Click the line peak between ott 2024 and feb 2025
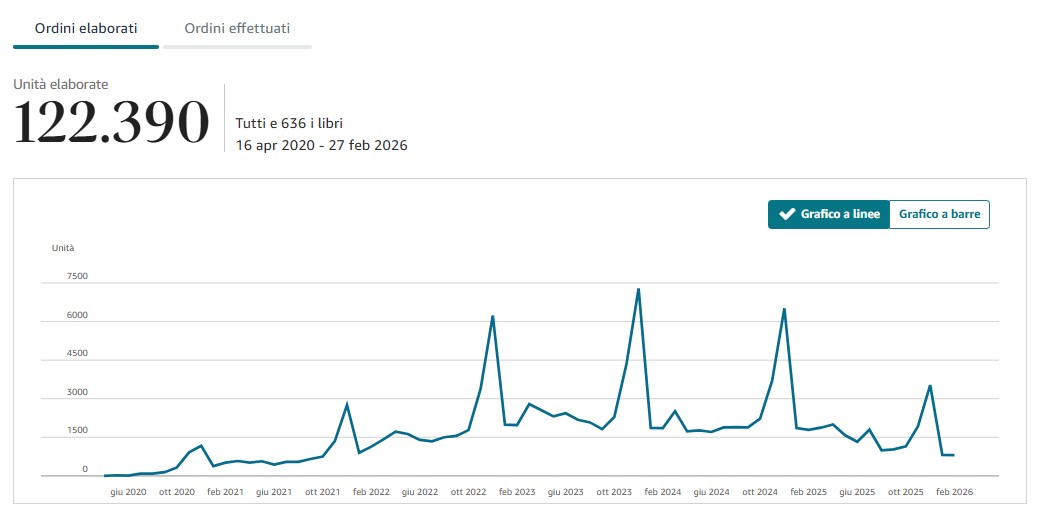The height and width of the screenshot is (517, 1042). (784, 309)
